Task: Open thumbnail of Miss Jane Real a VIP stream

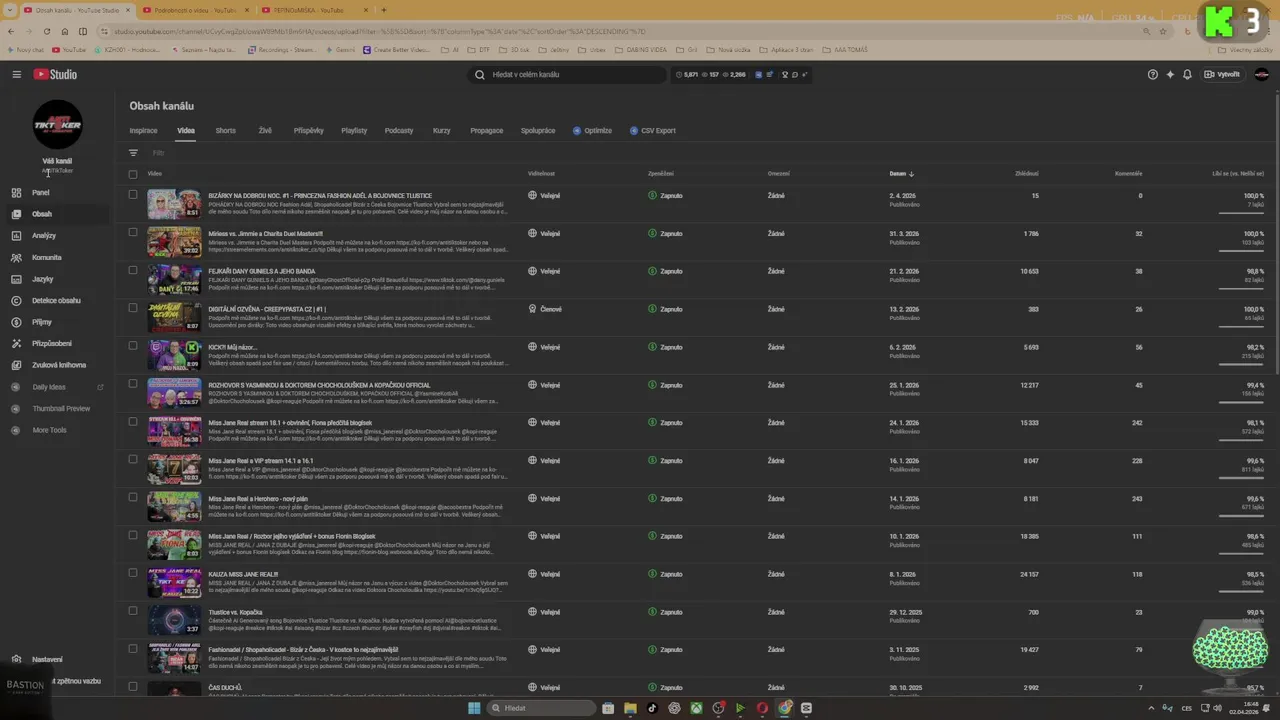Action: 174,469
